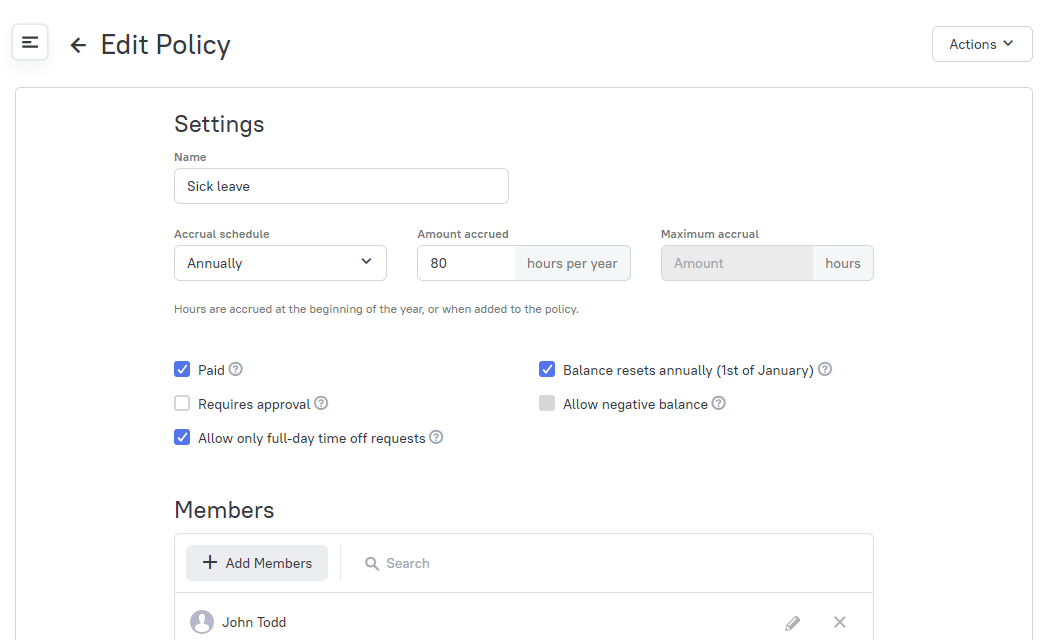Open the Actions dropdown menu
Screen dimensions: 1048x640
click(982, 44)
